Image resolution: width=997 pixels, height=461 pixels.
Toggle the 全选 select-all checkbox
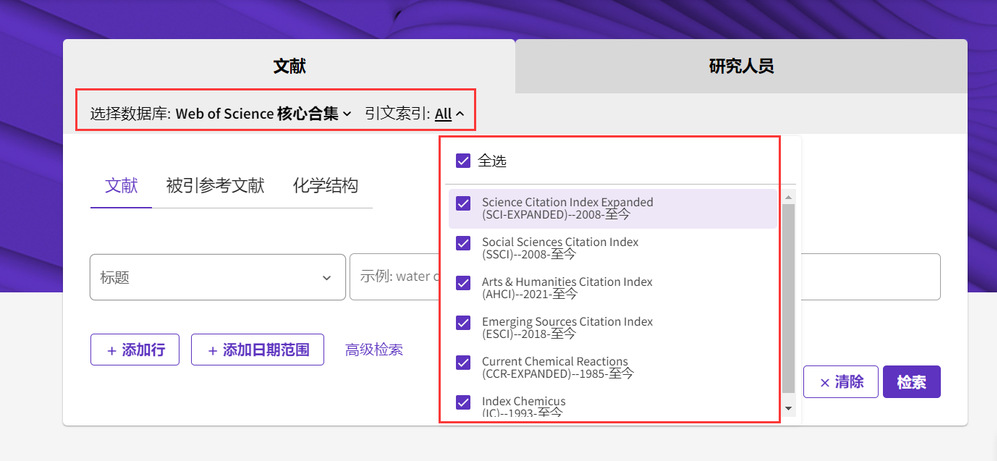click(x=463, y=161)
